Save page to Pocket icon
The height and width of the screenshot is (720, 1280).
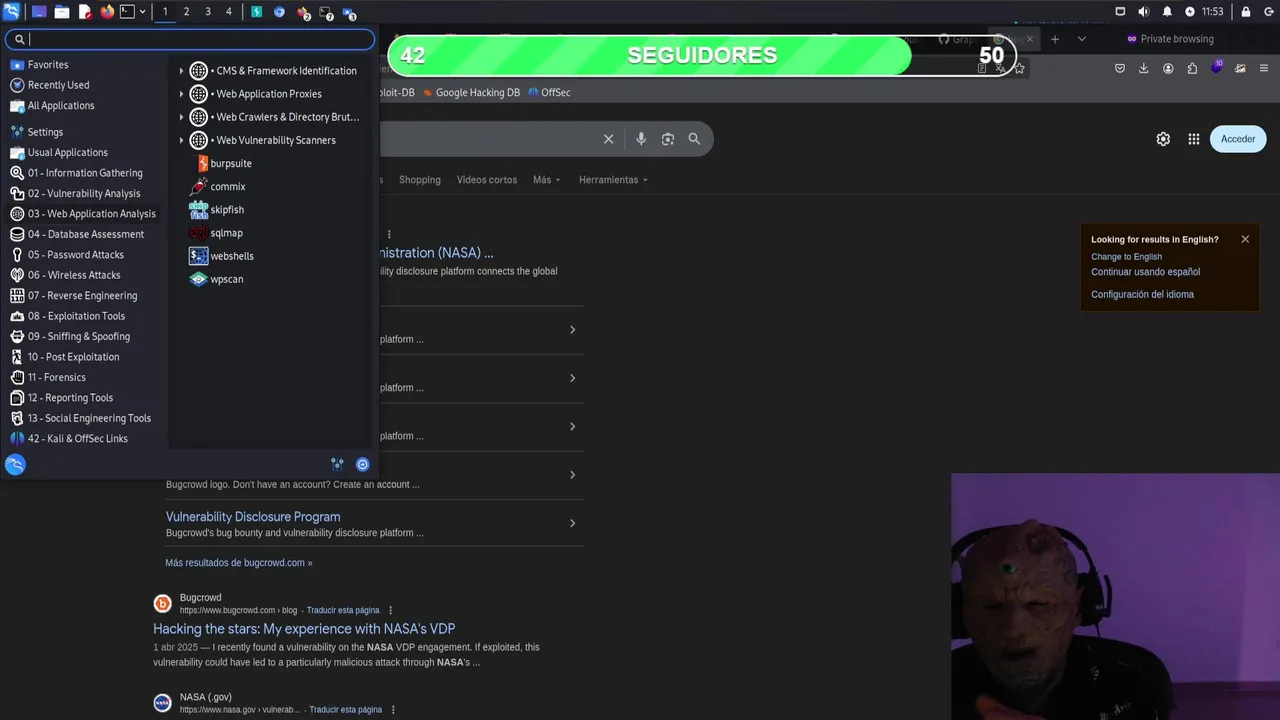(x=1120, y=68)
